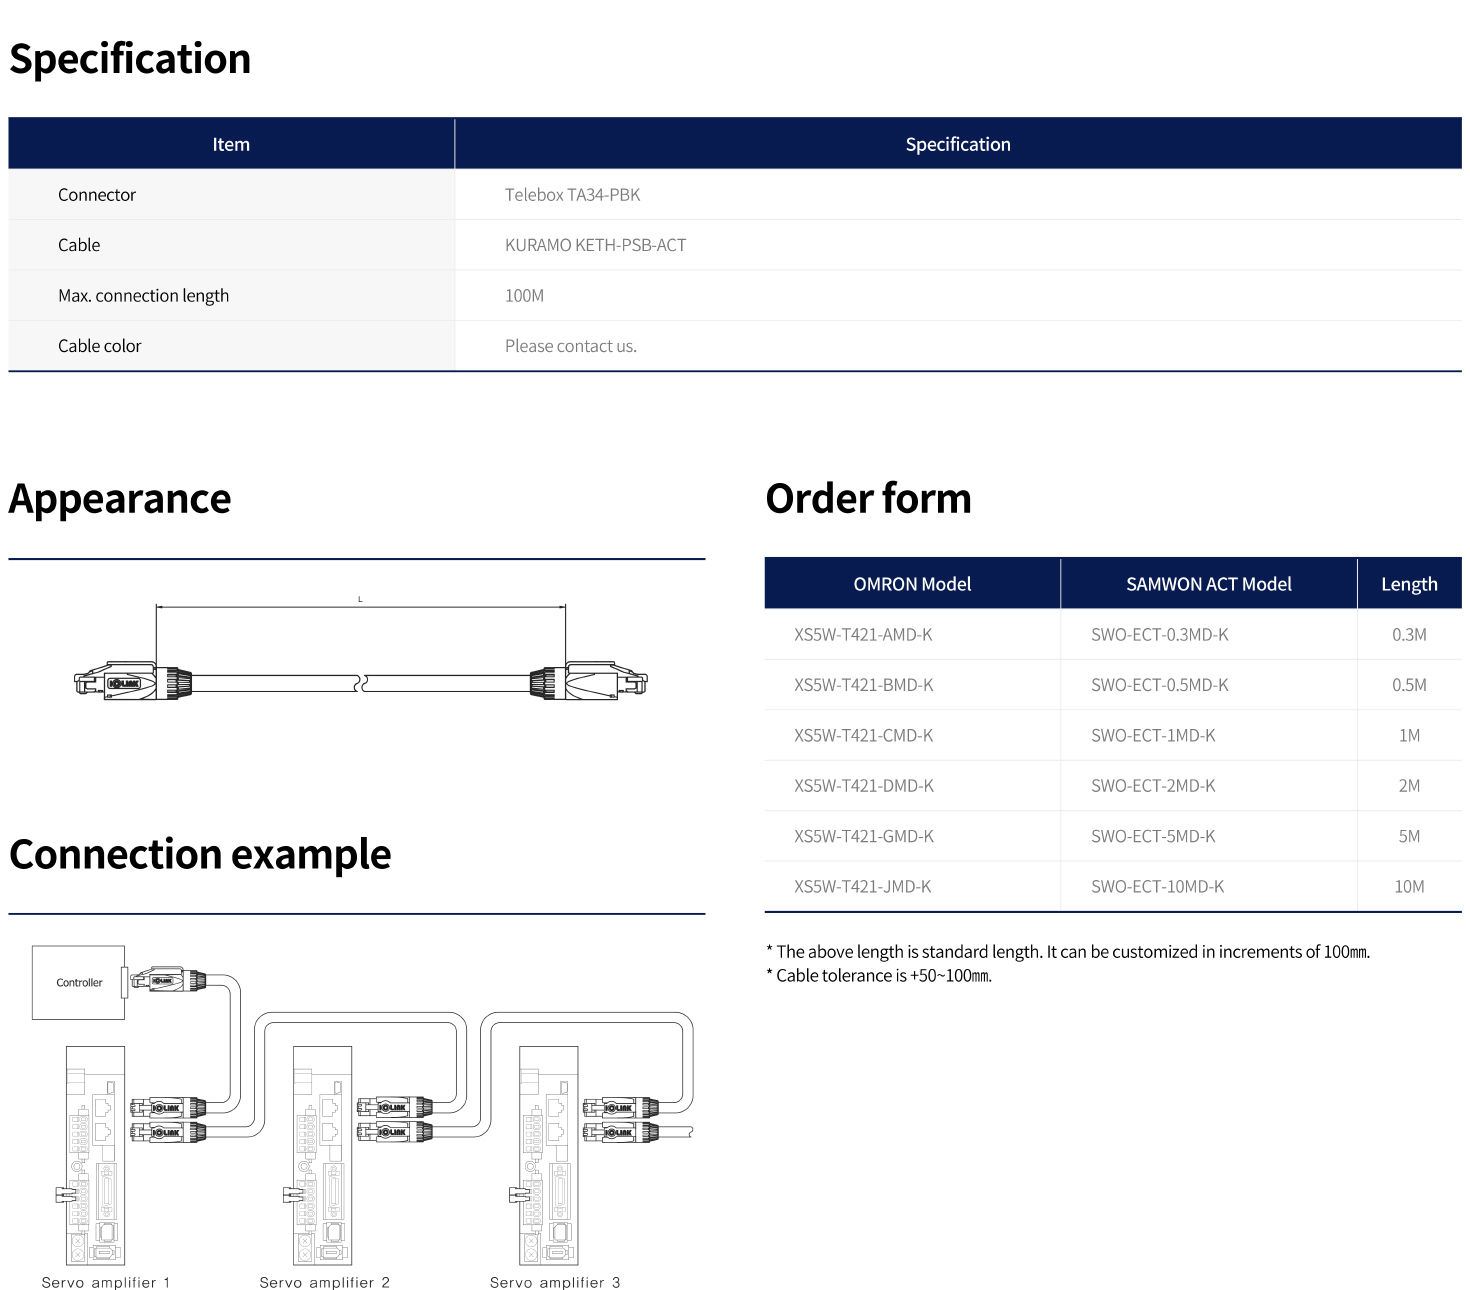This screenshot has width=1470, height=1290.
Task: Click the SAMWON ACT Model column header
Action: [x=1209, y=584]
